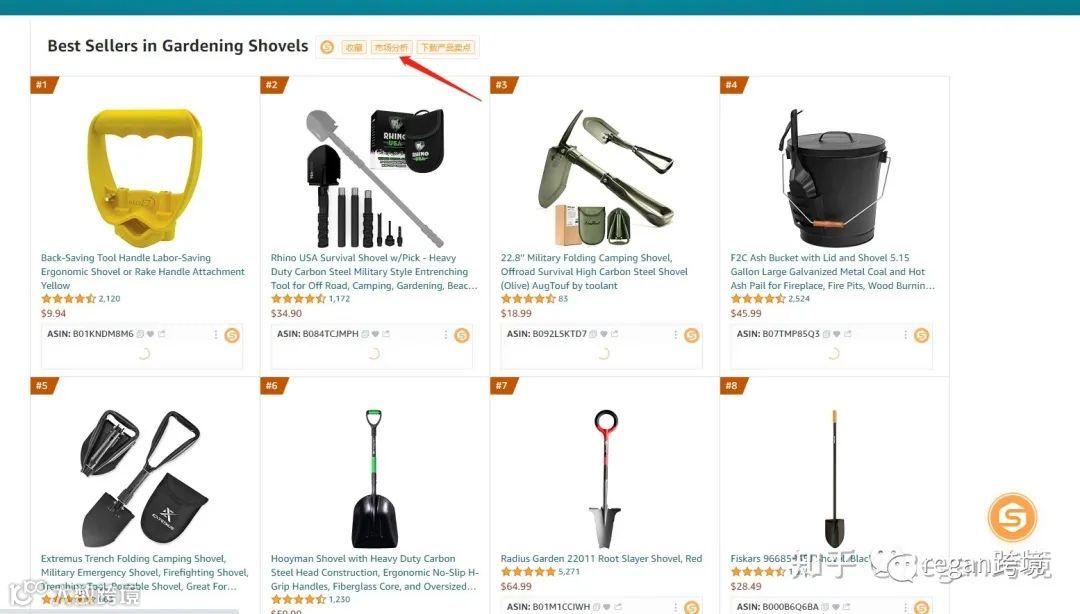Click orange S icon in ASIN B07TMP85Q3 row
1080x614 pixels.
[x=922, y=336]
